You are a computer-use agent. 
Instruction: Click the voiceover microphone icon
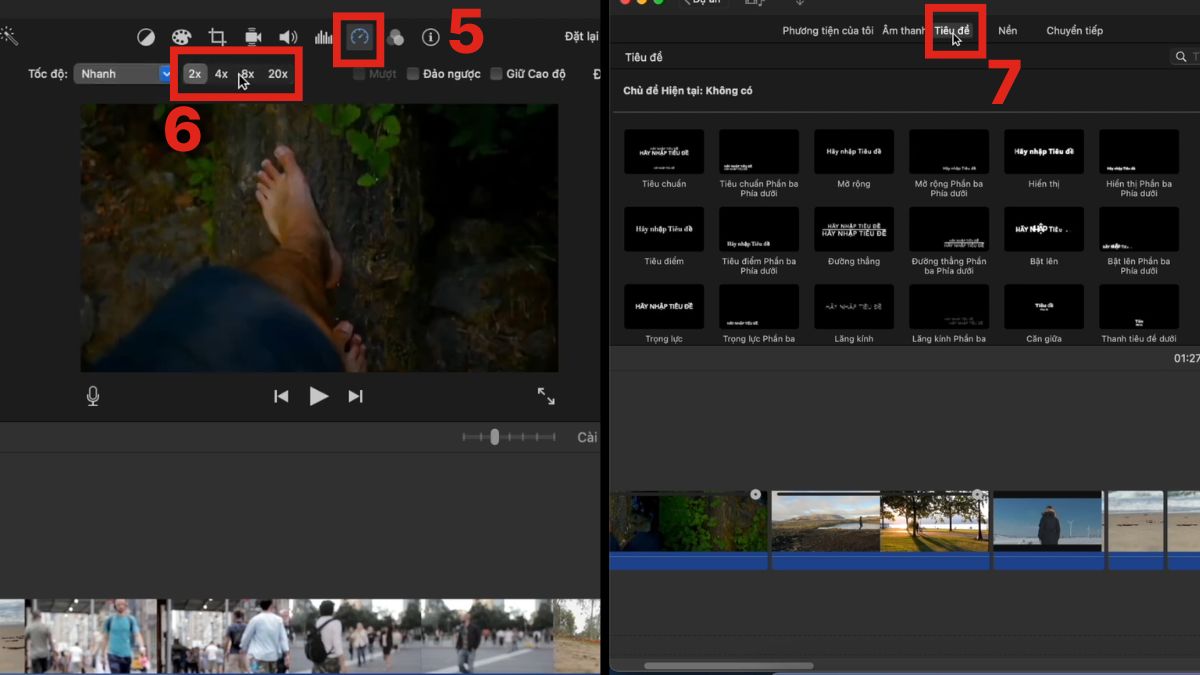(x=93, y=397)
